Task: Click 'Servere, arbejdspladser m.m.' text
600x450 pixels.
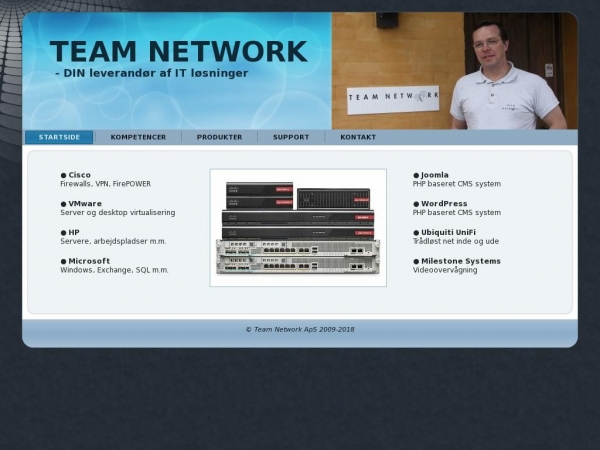Action: (x=113, y=241)
